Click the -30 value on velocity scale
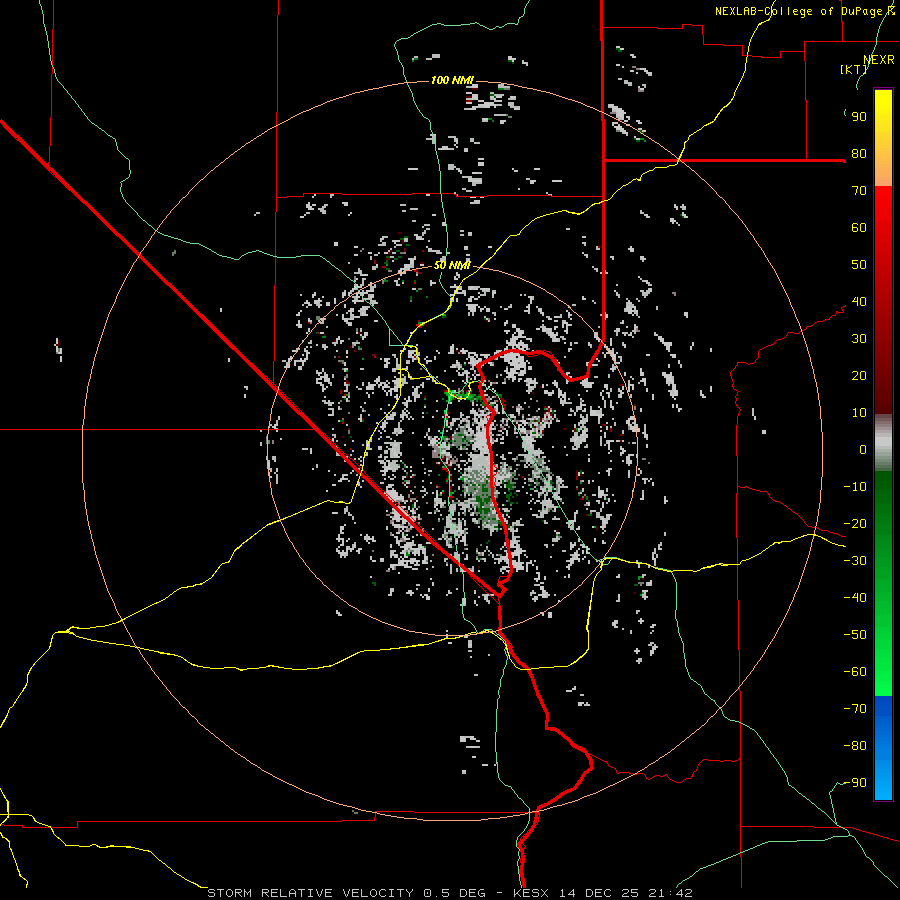This screenshot has width=900, height=900. click(x=855, y=561)
